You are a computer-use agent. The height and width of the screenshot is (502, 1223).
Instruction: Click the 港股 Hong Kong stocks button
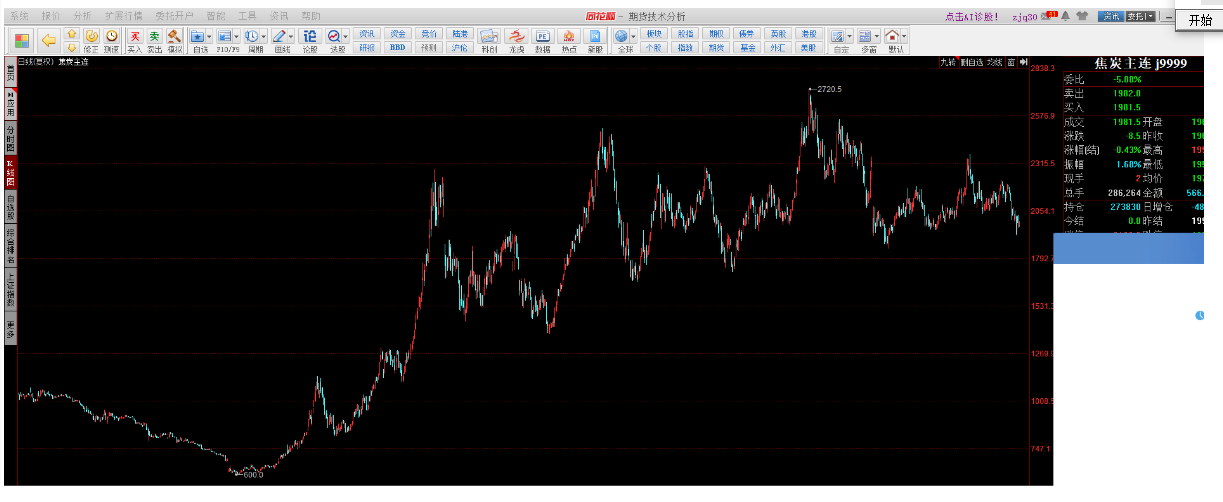coord(808,34)
